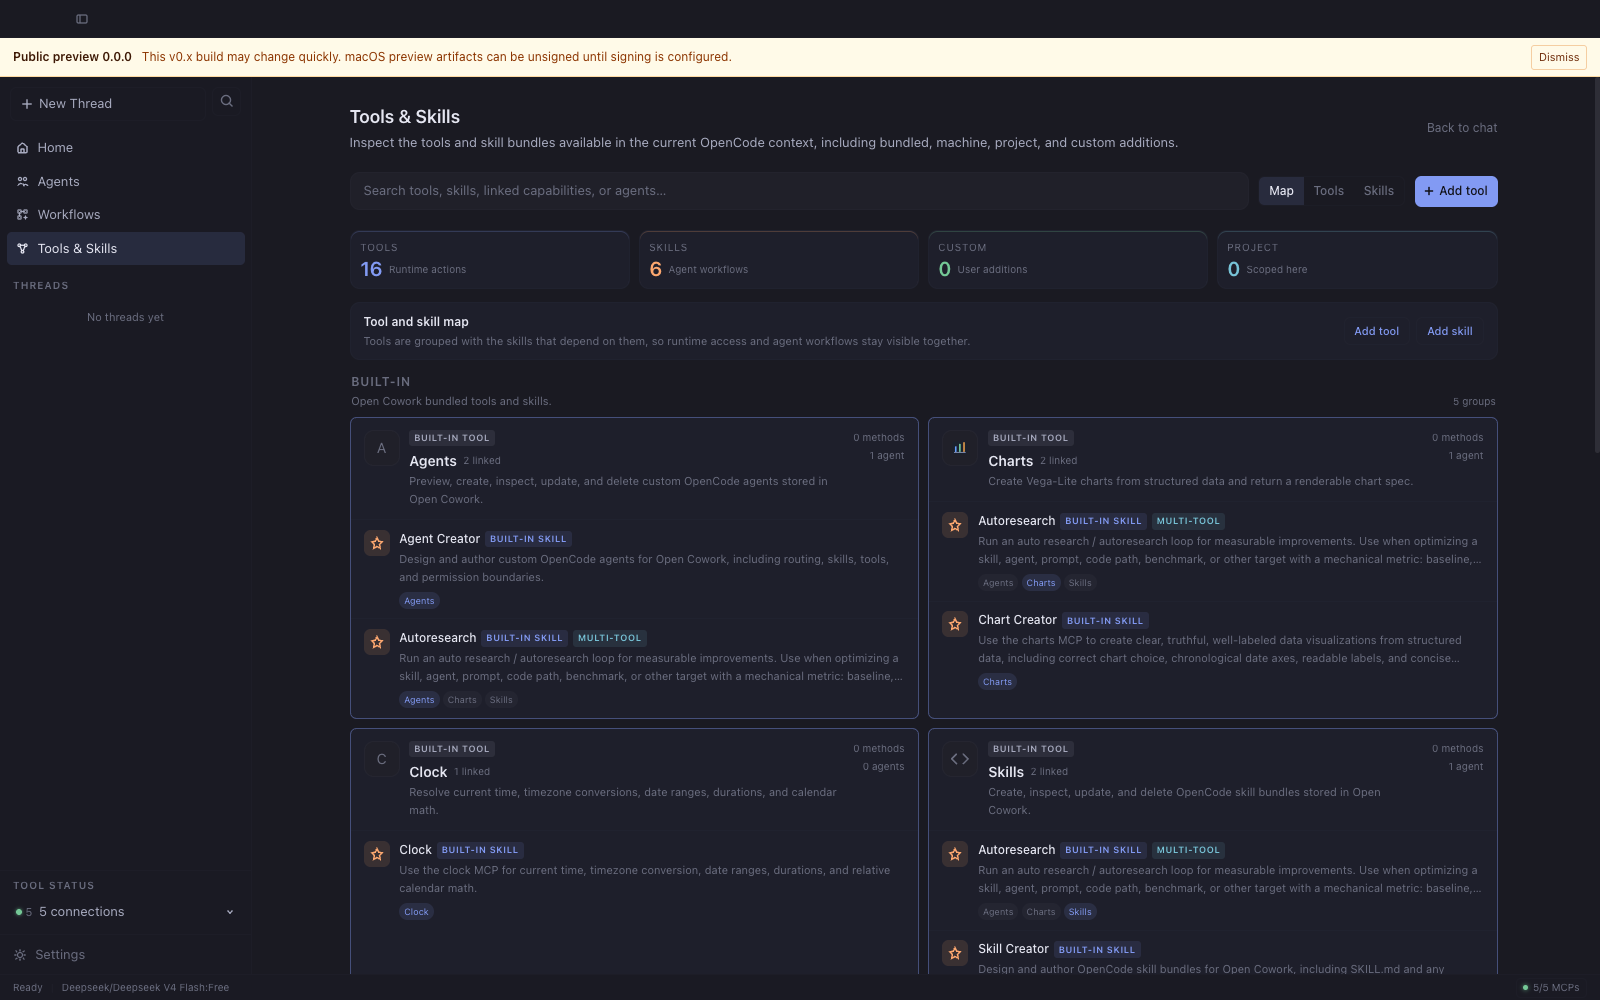1600x1000 pixels.
Task: Click the Agents icon in sidebar
Action: tap(22, 182)
